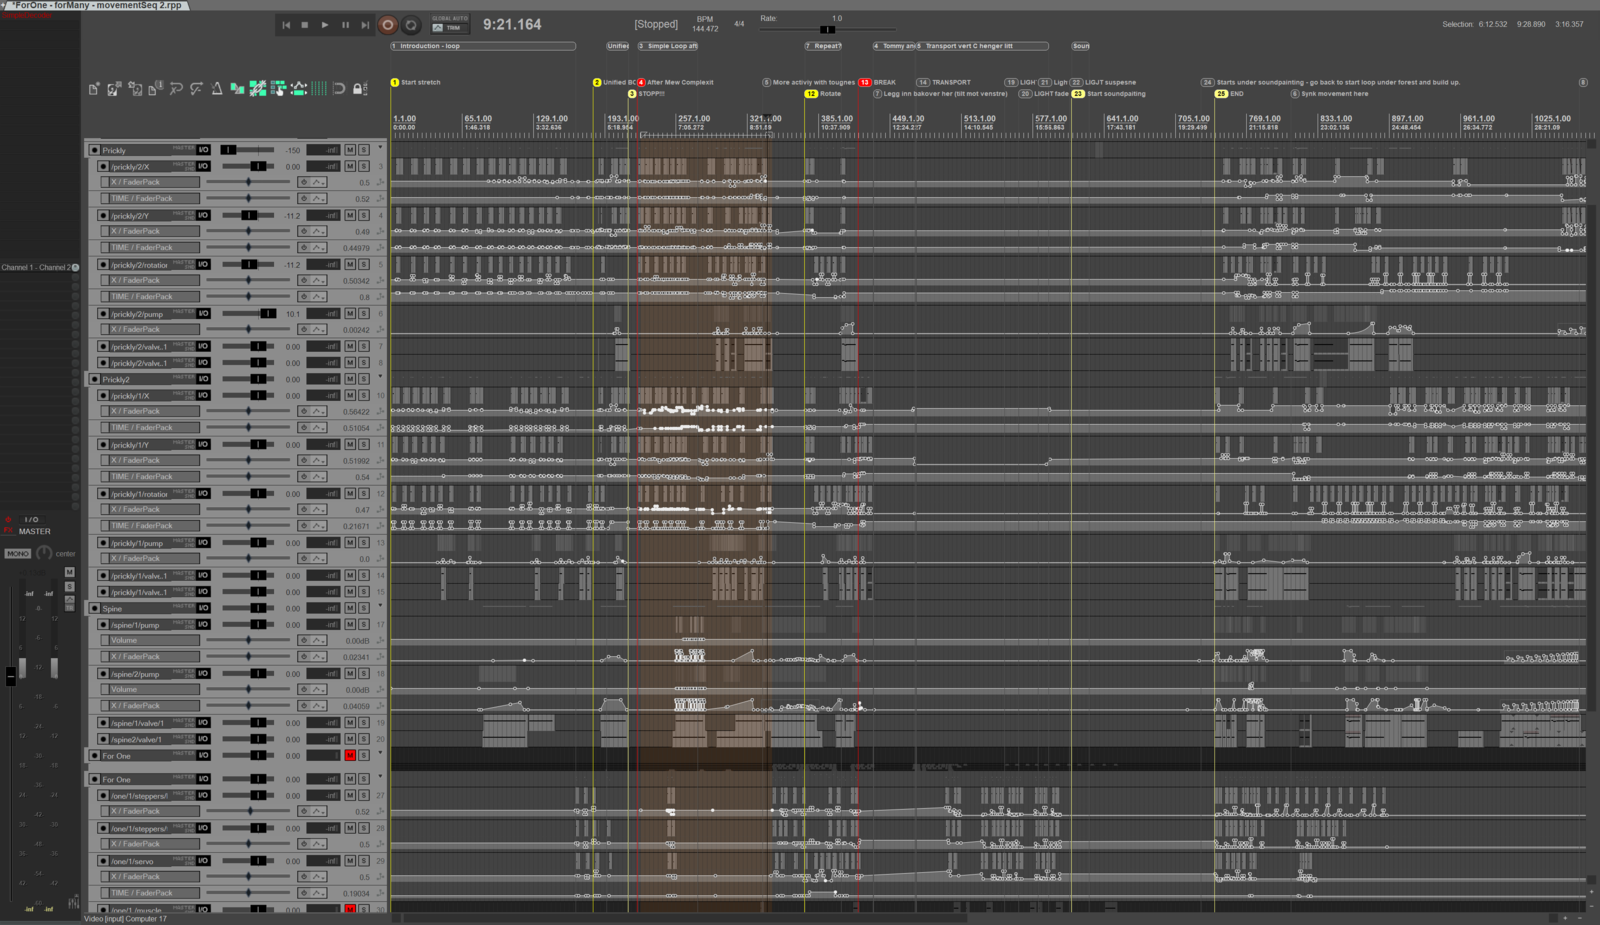
Task: Mute the /prickly/2/X track
Action: pyautogui.click(x=350, y=167)
